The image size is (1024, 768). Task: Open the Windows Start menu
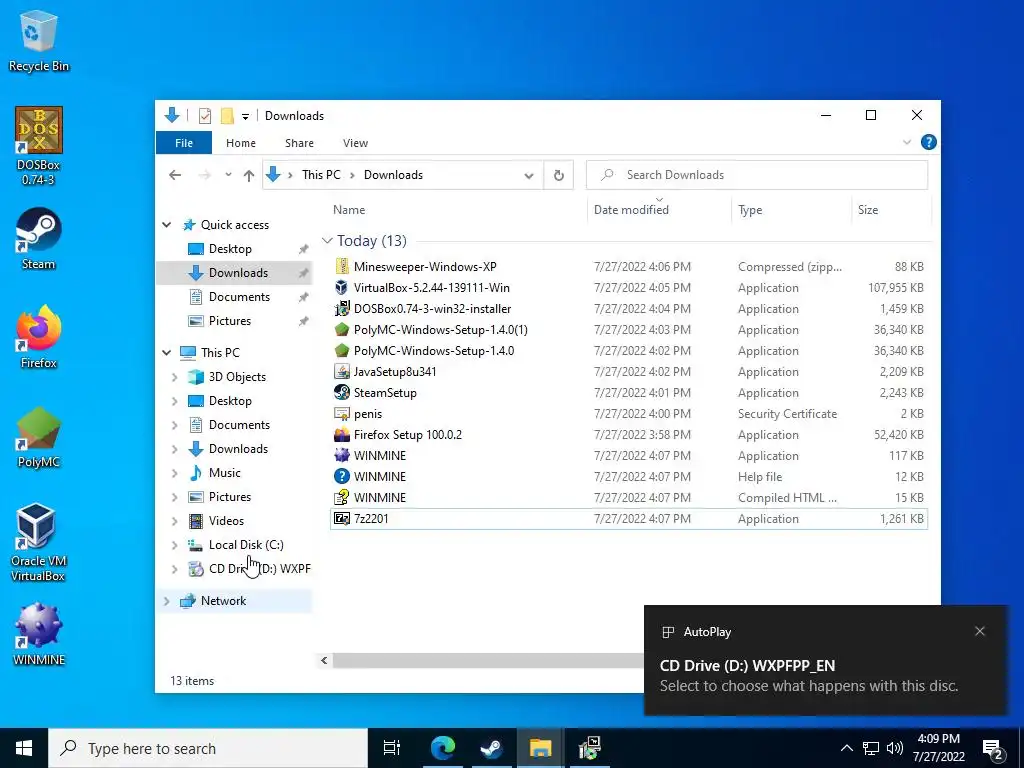[x=24, y=748]
